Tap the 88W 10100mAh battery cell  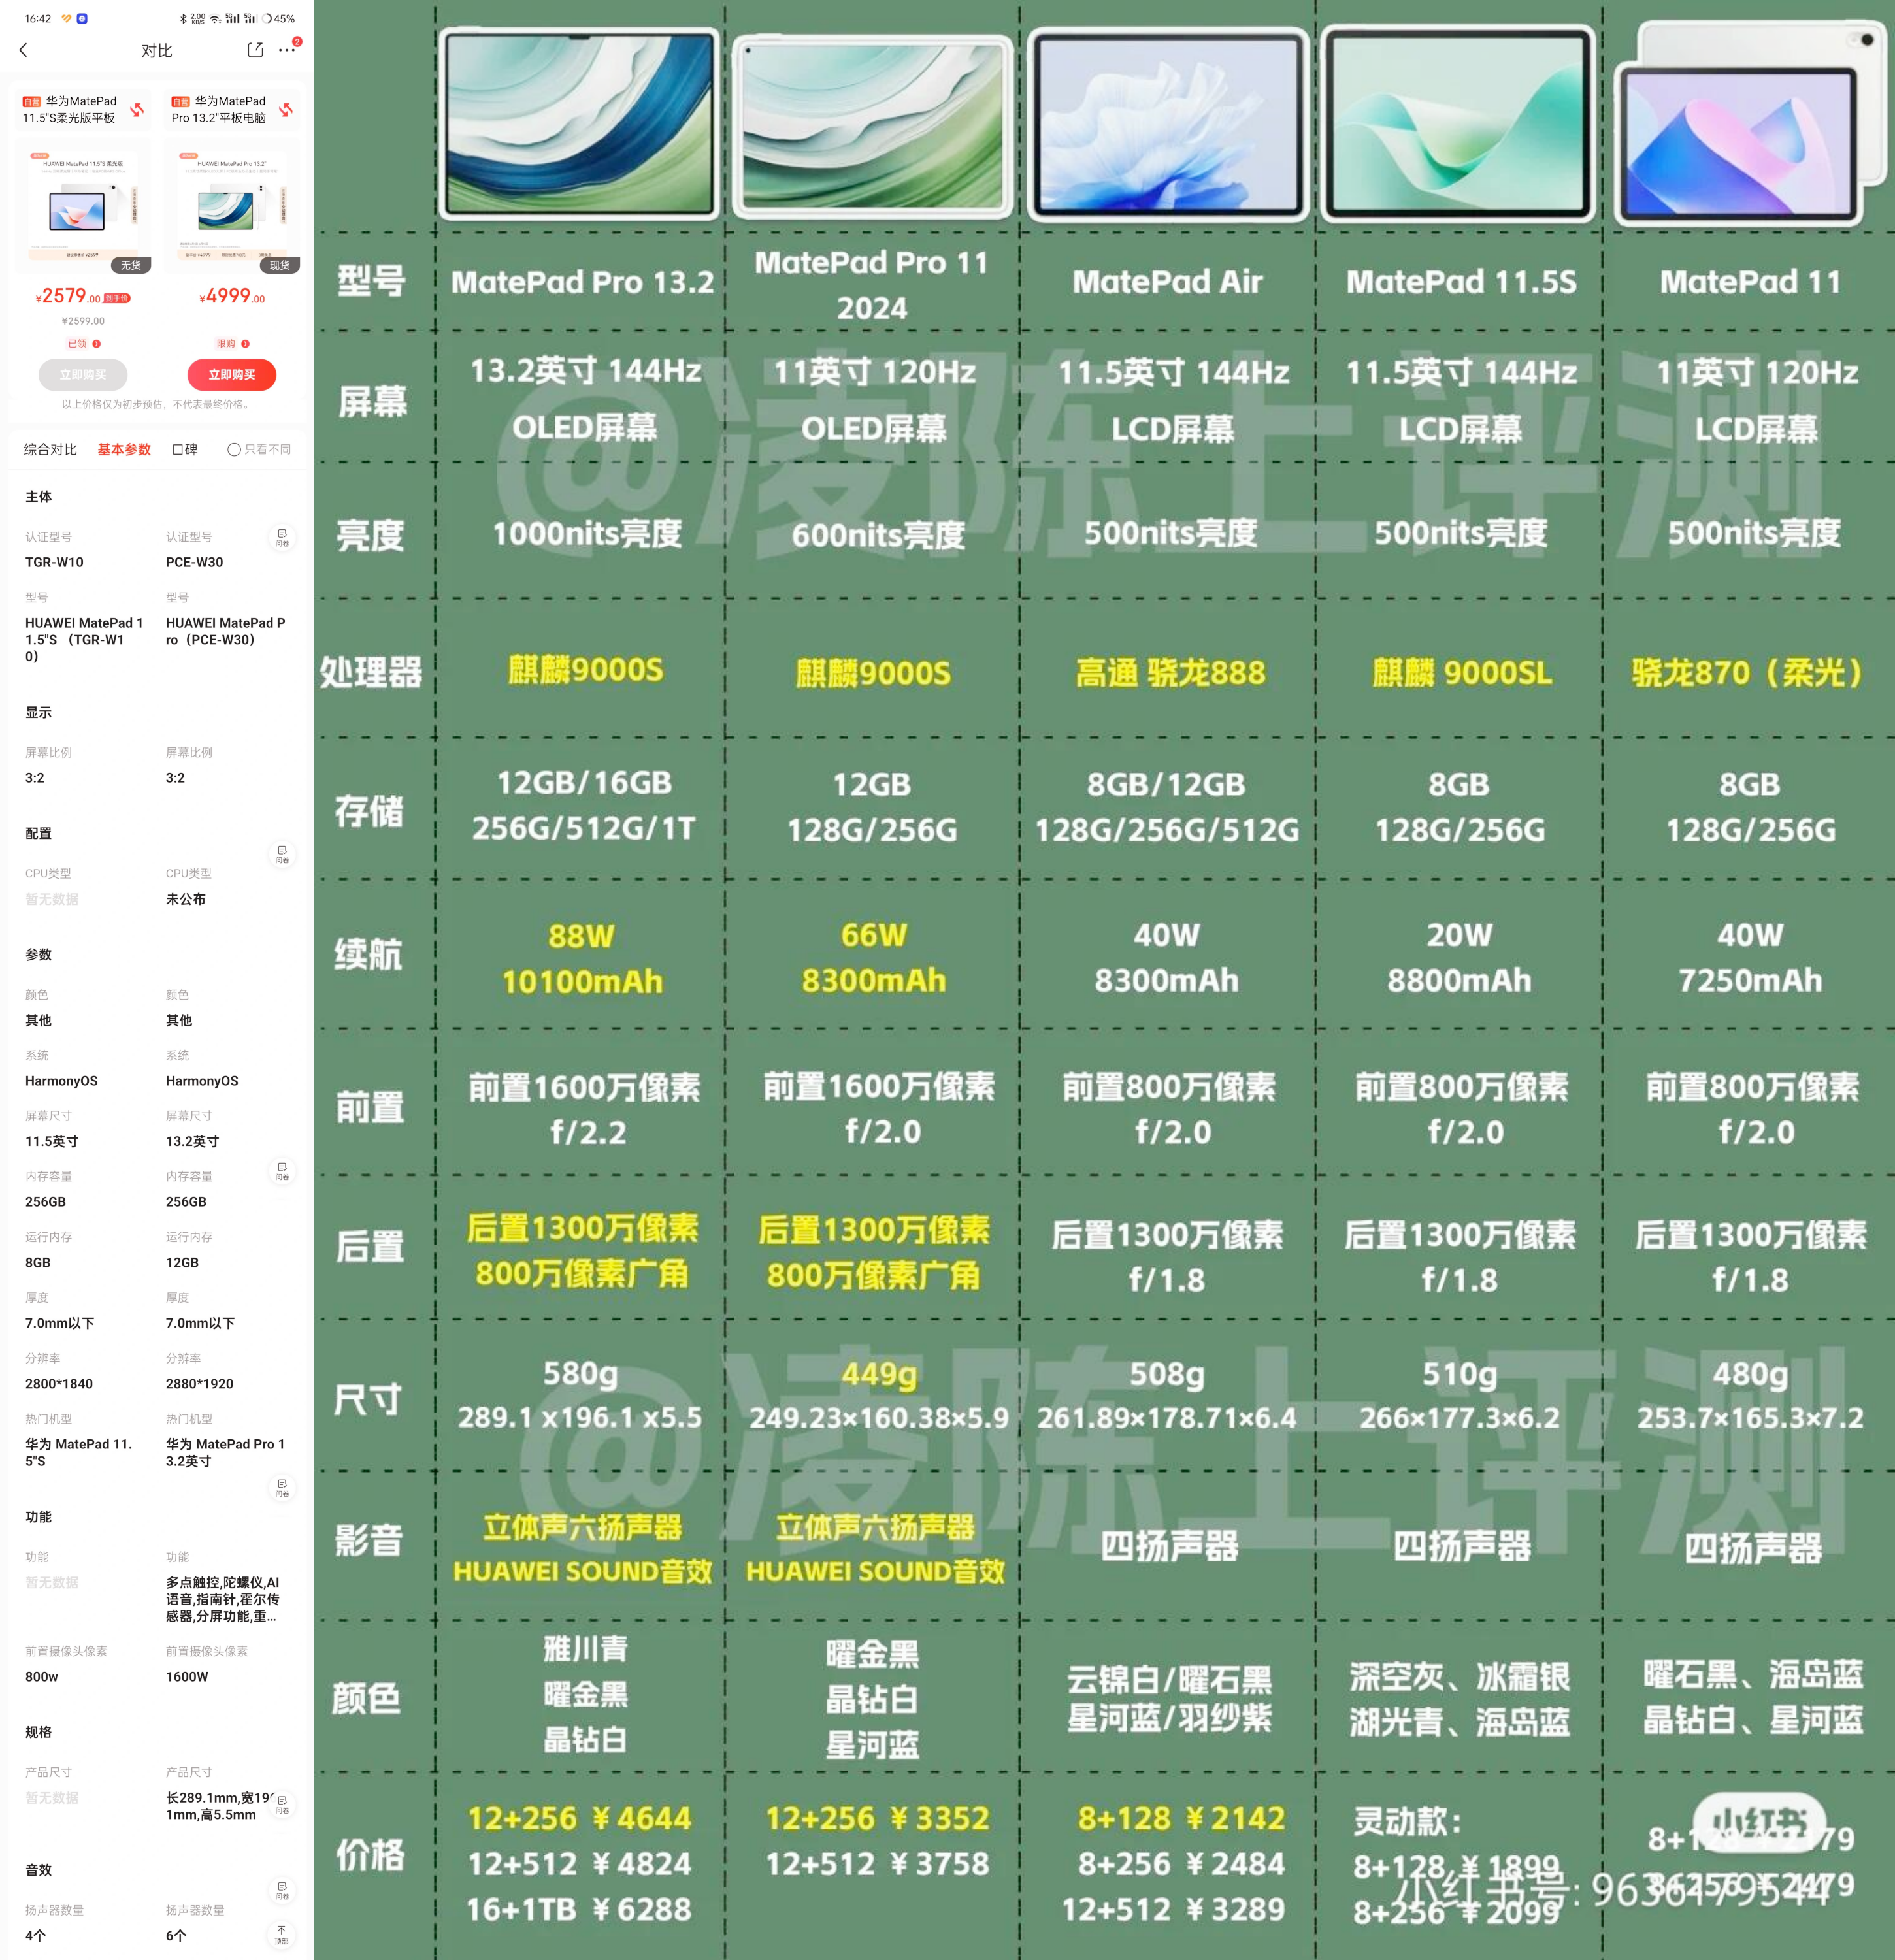(x=581, y=958)
